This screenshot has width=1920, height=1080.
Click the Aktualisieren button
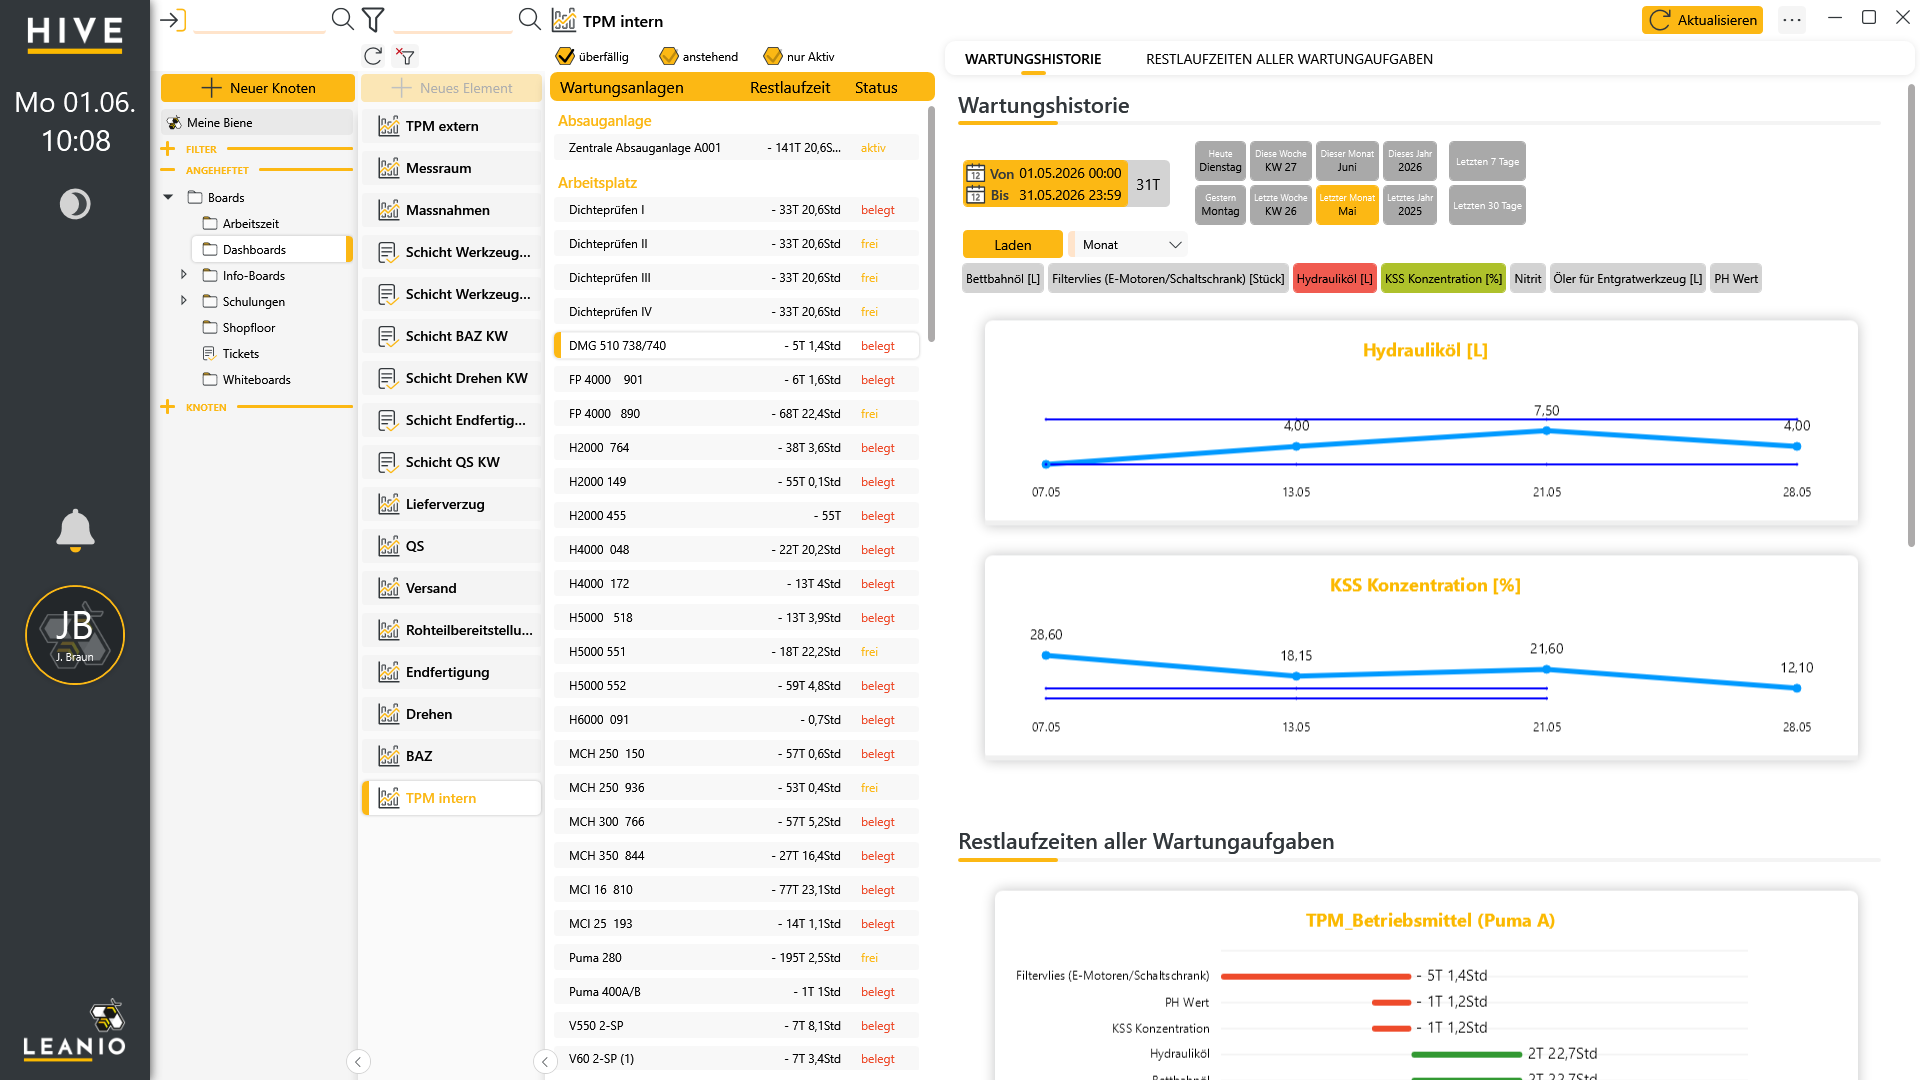(x=1702, y=20)
